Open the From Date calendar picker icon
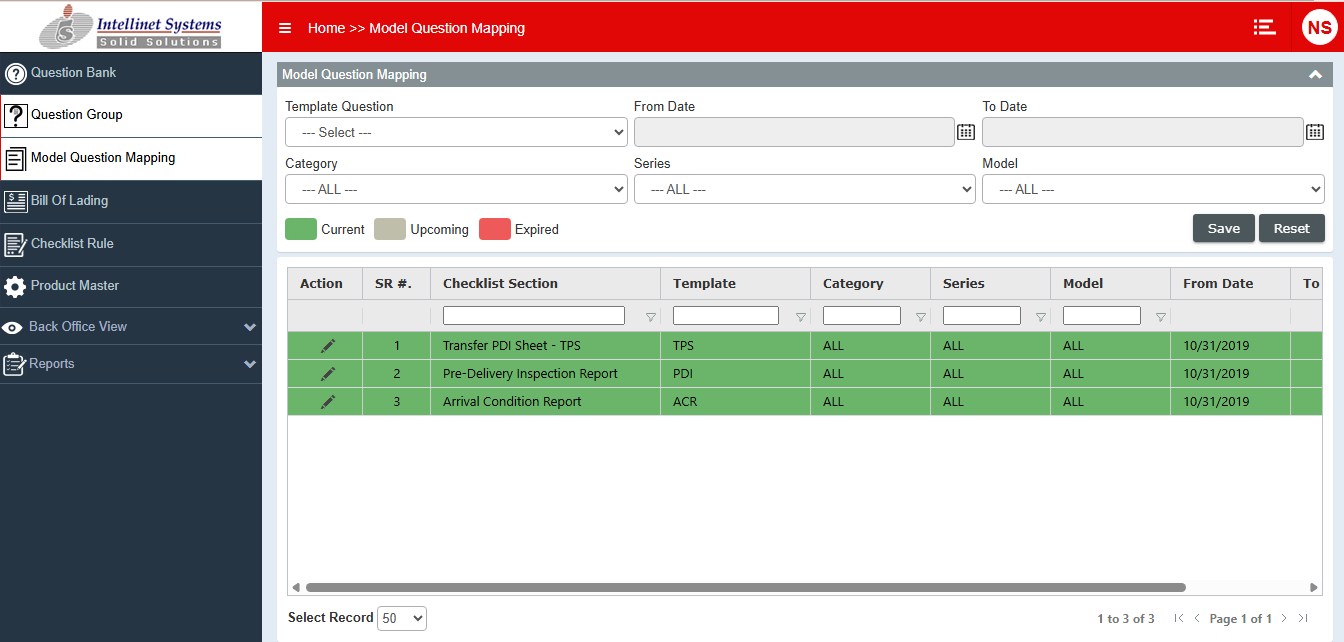1344x642 pixels. [966, 131]
